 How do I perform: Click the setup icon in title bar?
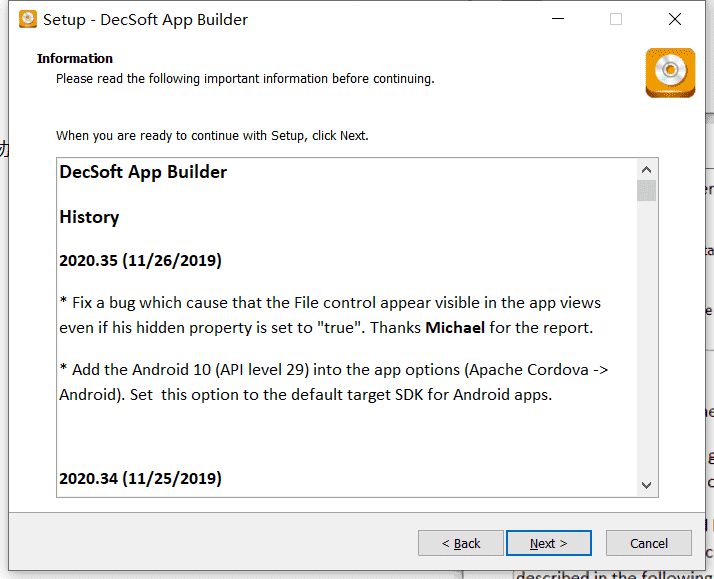click(x=28, y=20)
